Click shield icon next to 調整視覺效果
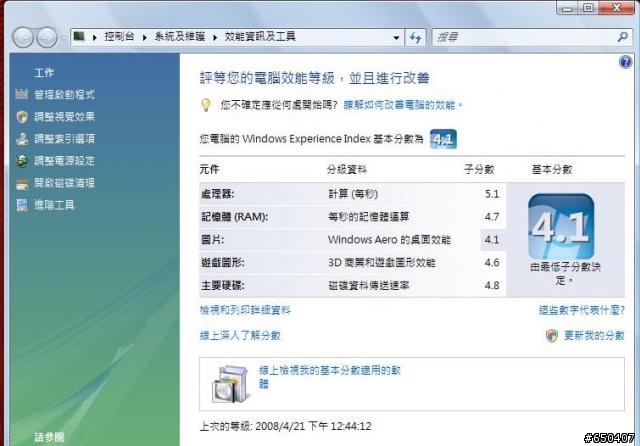This screenshot has height=446, width=640. [22, 117]
